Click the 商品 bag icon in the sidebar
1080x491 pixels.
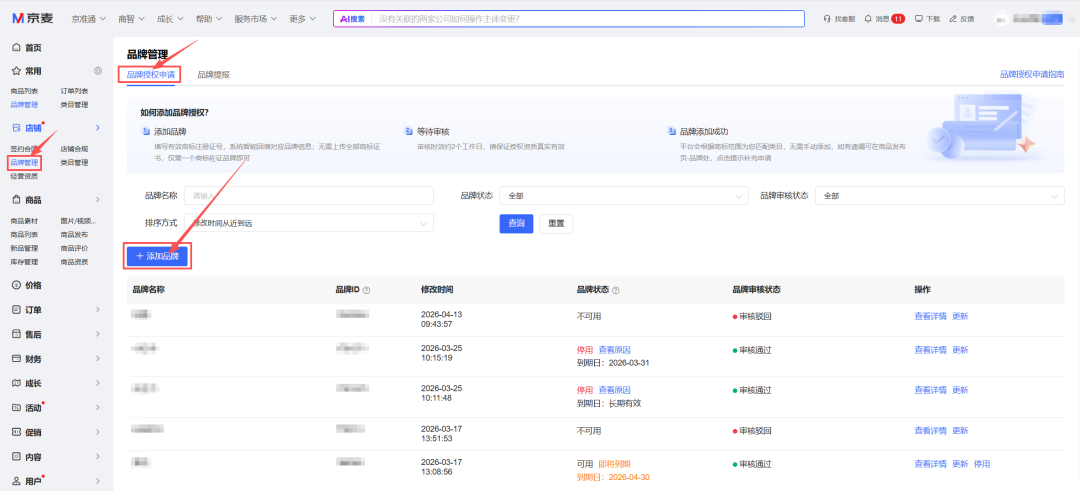(x=17, y=200)
